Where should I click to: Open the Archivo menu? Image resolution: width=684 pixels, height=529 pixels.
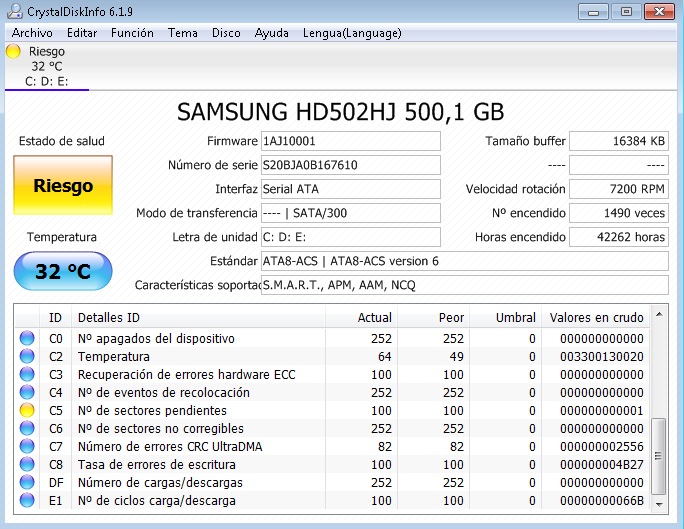32,33
